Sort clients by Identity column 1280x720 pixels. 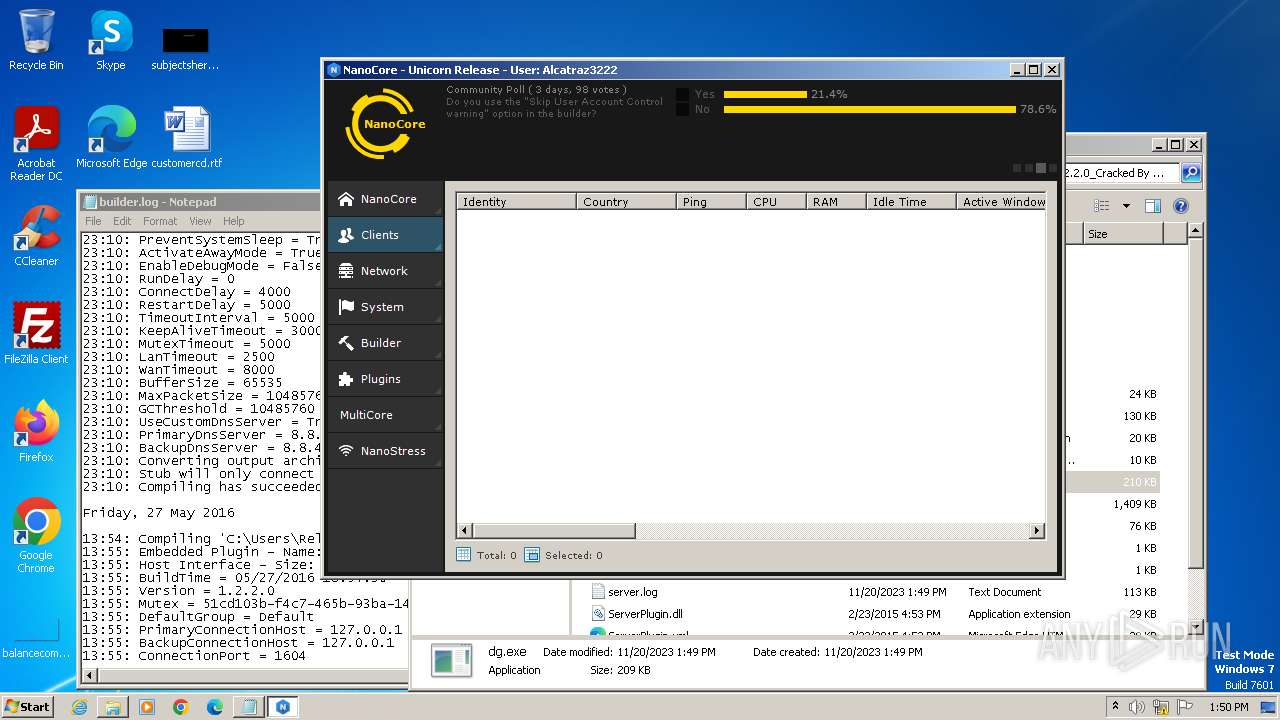(x=517, y=202)
